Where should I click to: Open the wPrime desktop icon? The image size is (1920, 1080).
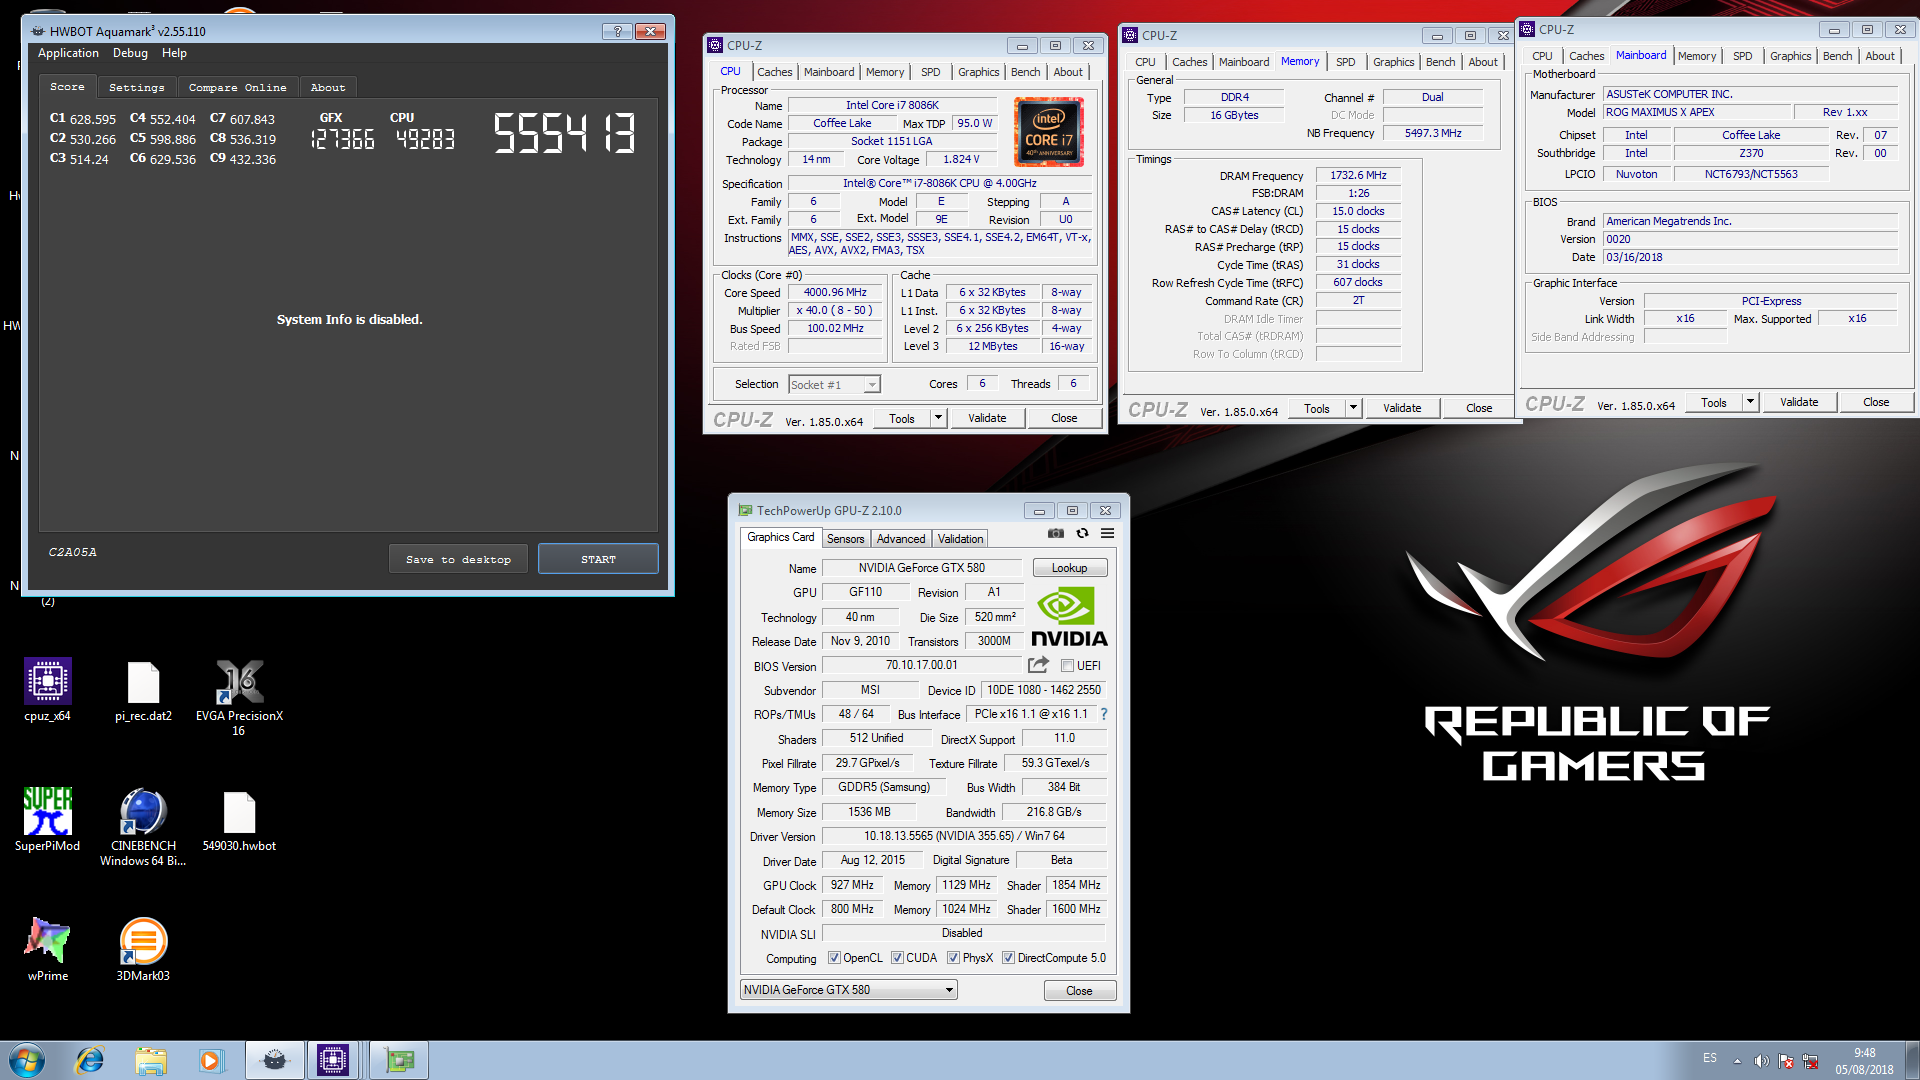(47, 949)
